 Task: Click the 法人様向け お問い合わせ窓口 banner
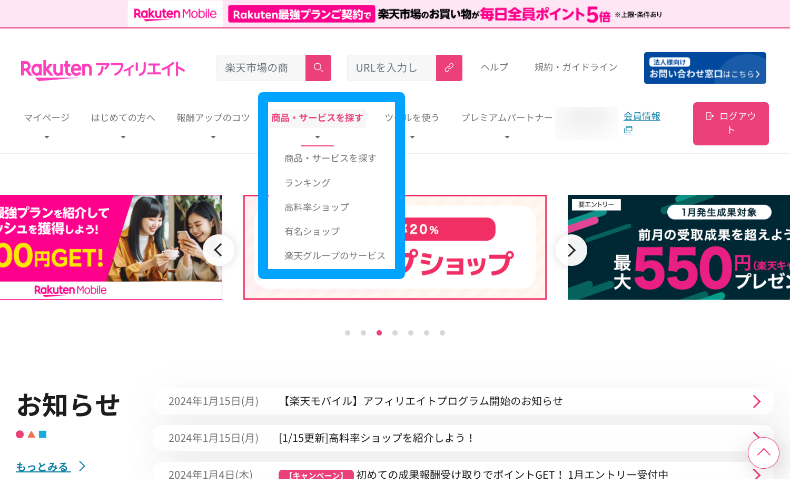click(705, 68)
